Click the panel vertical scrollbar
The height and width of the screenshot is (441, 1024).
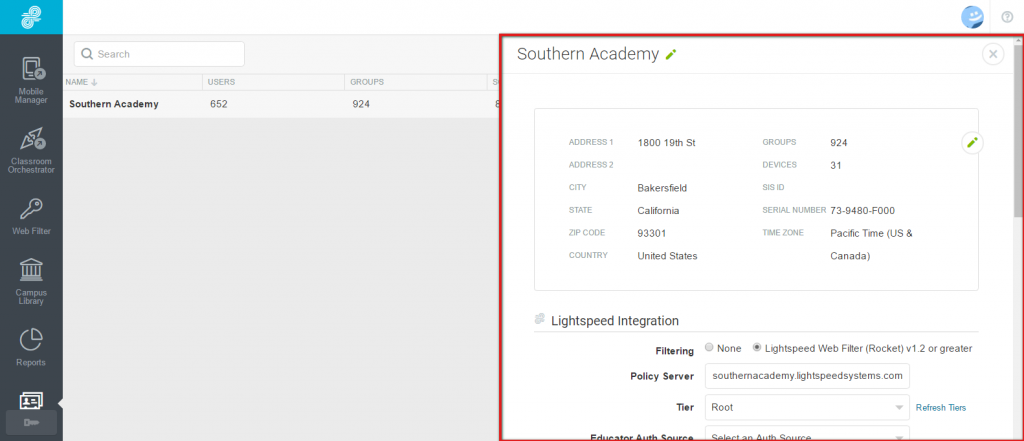coord(1018,131)
